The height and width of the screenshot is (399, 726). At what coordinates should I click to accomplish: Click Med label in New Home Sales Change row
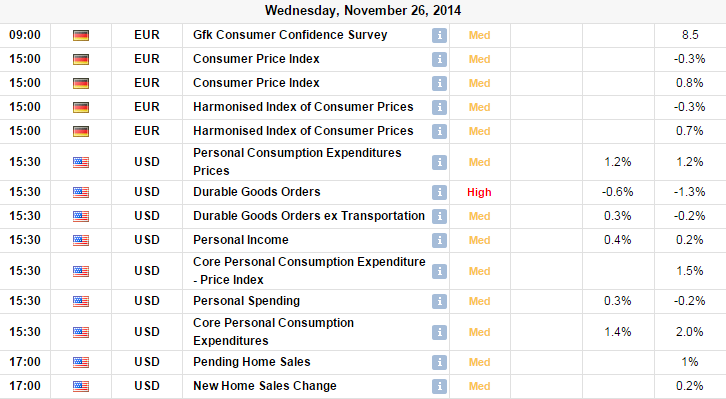[479, 386]
